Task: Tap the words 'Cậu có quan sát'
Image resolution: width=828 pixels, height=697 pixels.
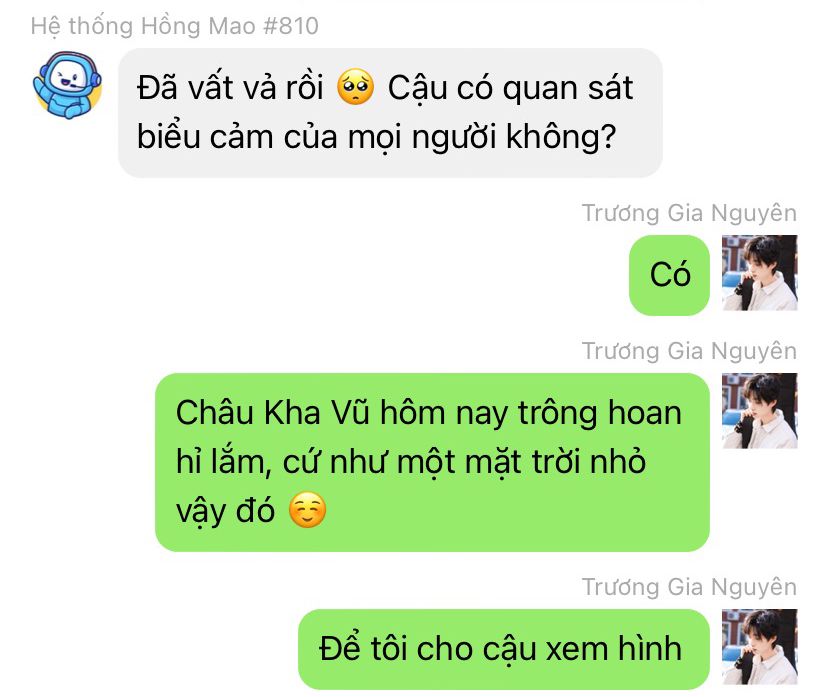Action: [510, 88]
